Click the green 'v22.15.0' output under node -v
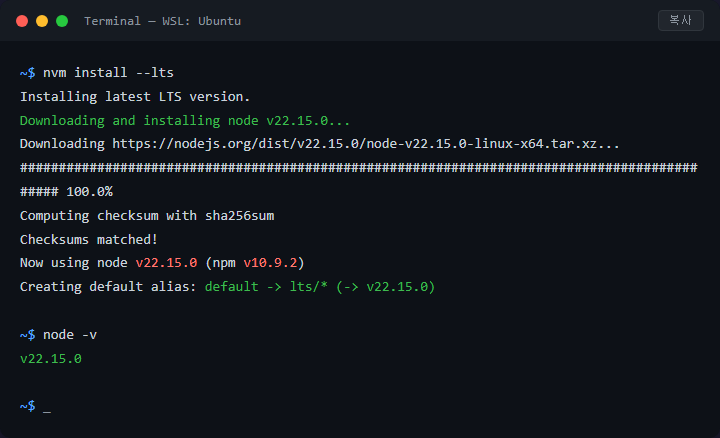The image size is (720, 438). (x=51, y=359)
